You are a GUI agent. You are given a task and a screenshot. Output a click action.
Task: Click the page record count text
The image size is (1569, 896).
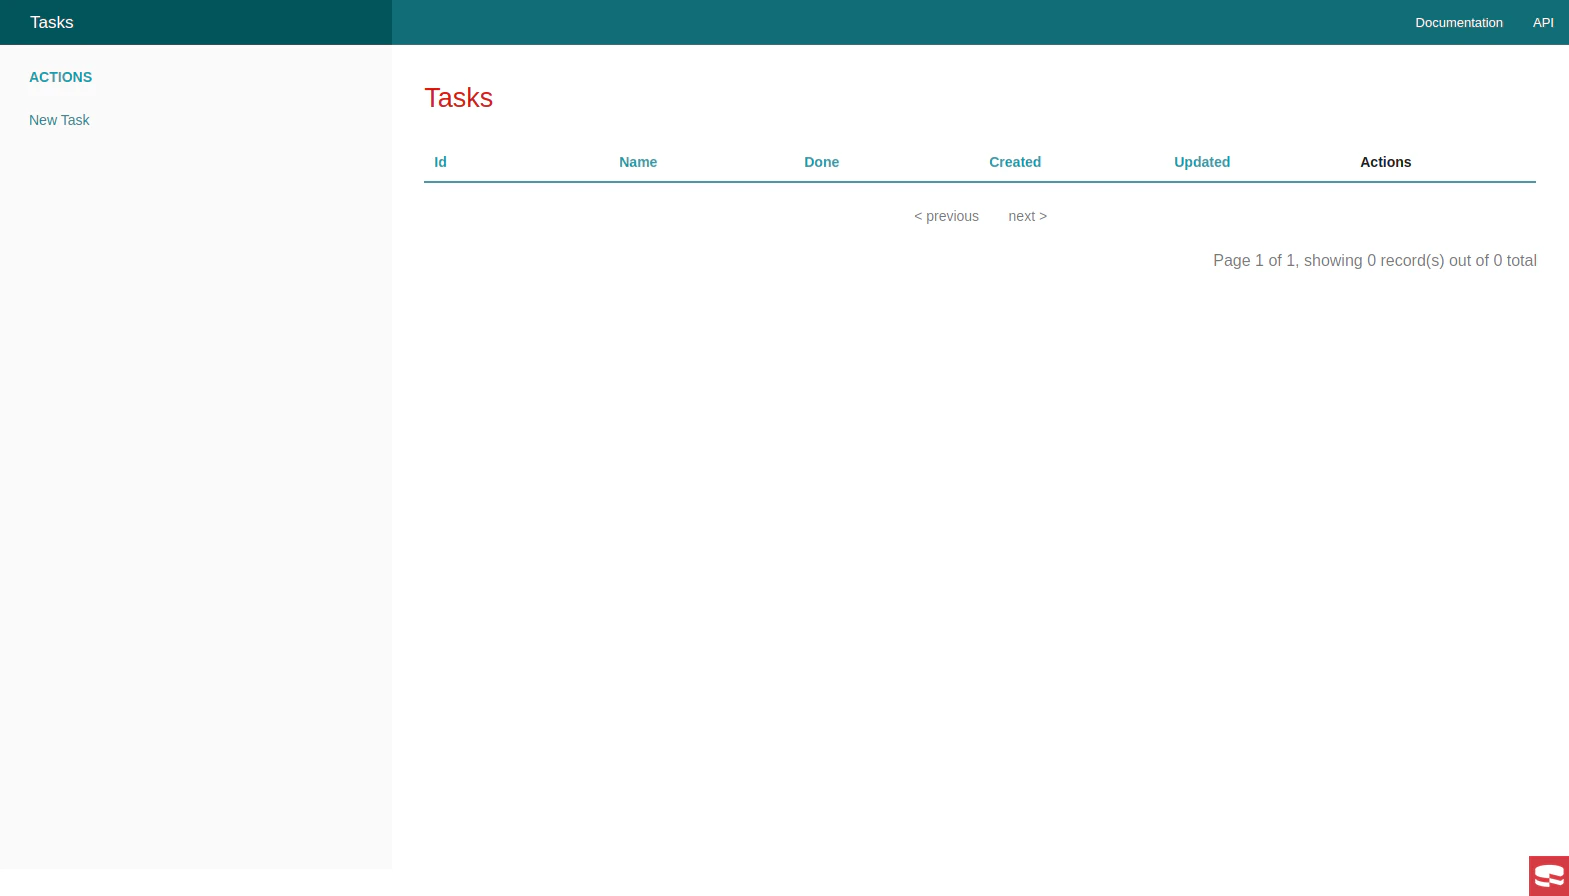1375,260
